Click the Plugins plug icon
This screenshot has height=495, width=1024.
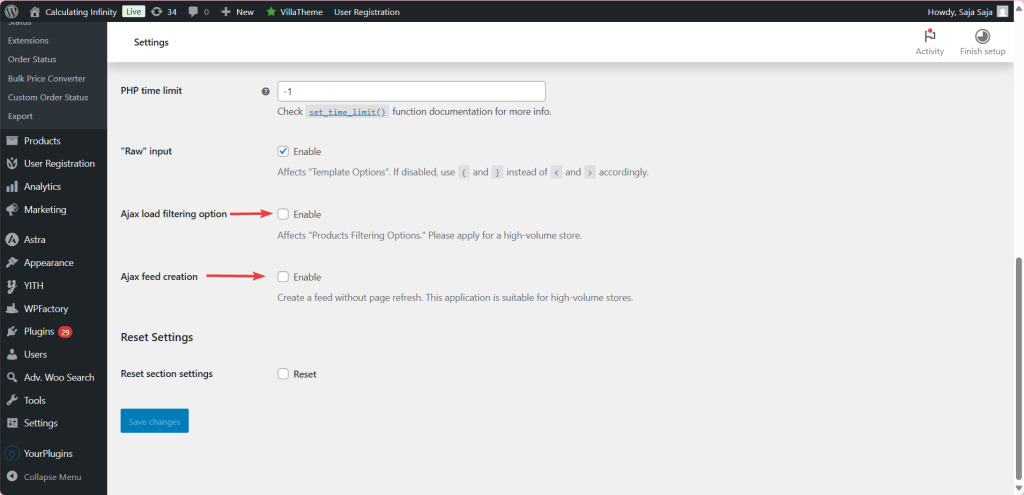pos(12,332)
